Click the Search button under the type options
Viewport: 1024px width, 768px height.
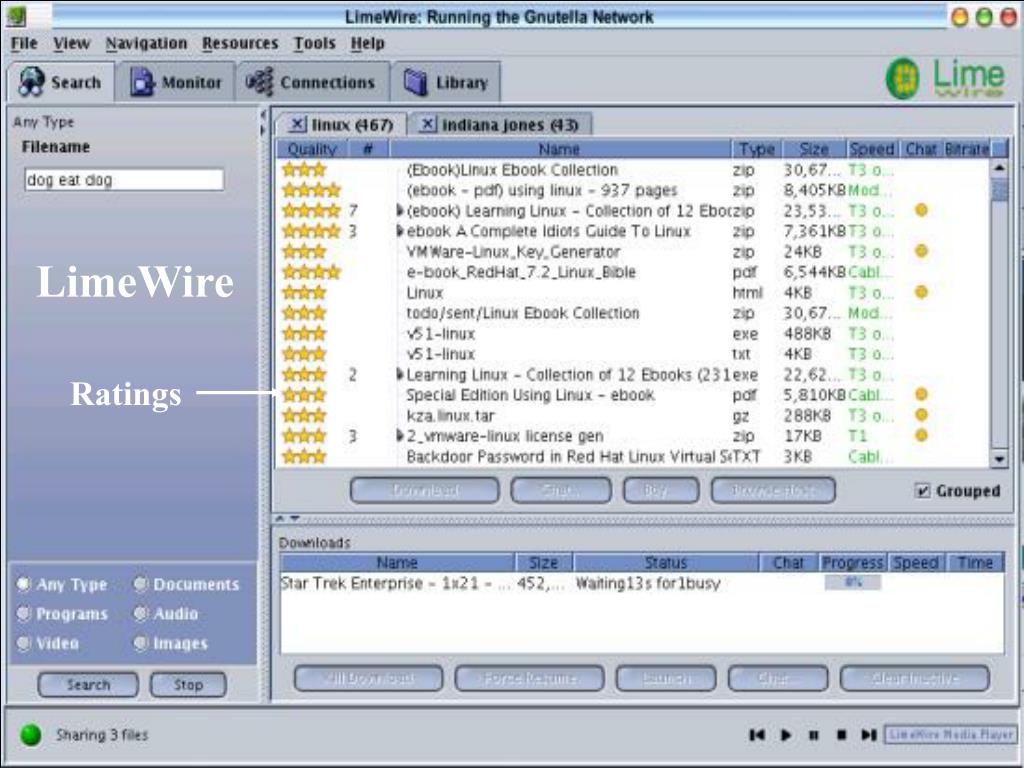[88, 684]
